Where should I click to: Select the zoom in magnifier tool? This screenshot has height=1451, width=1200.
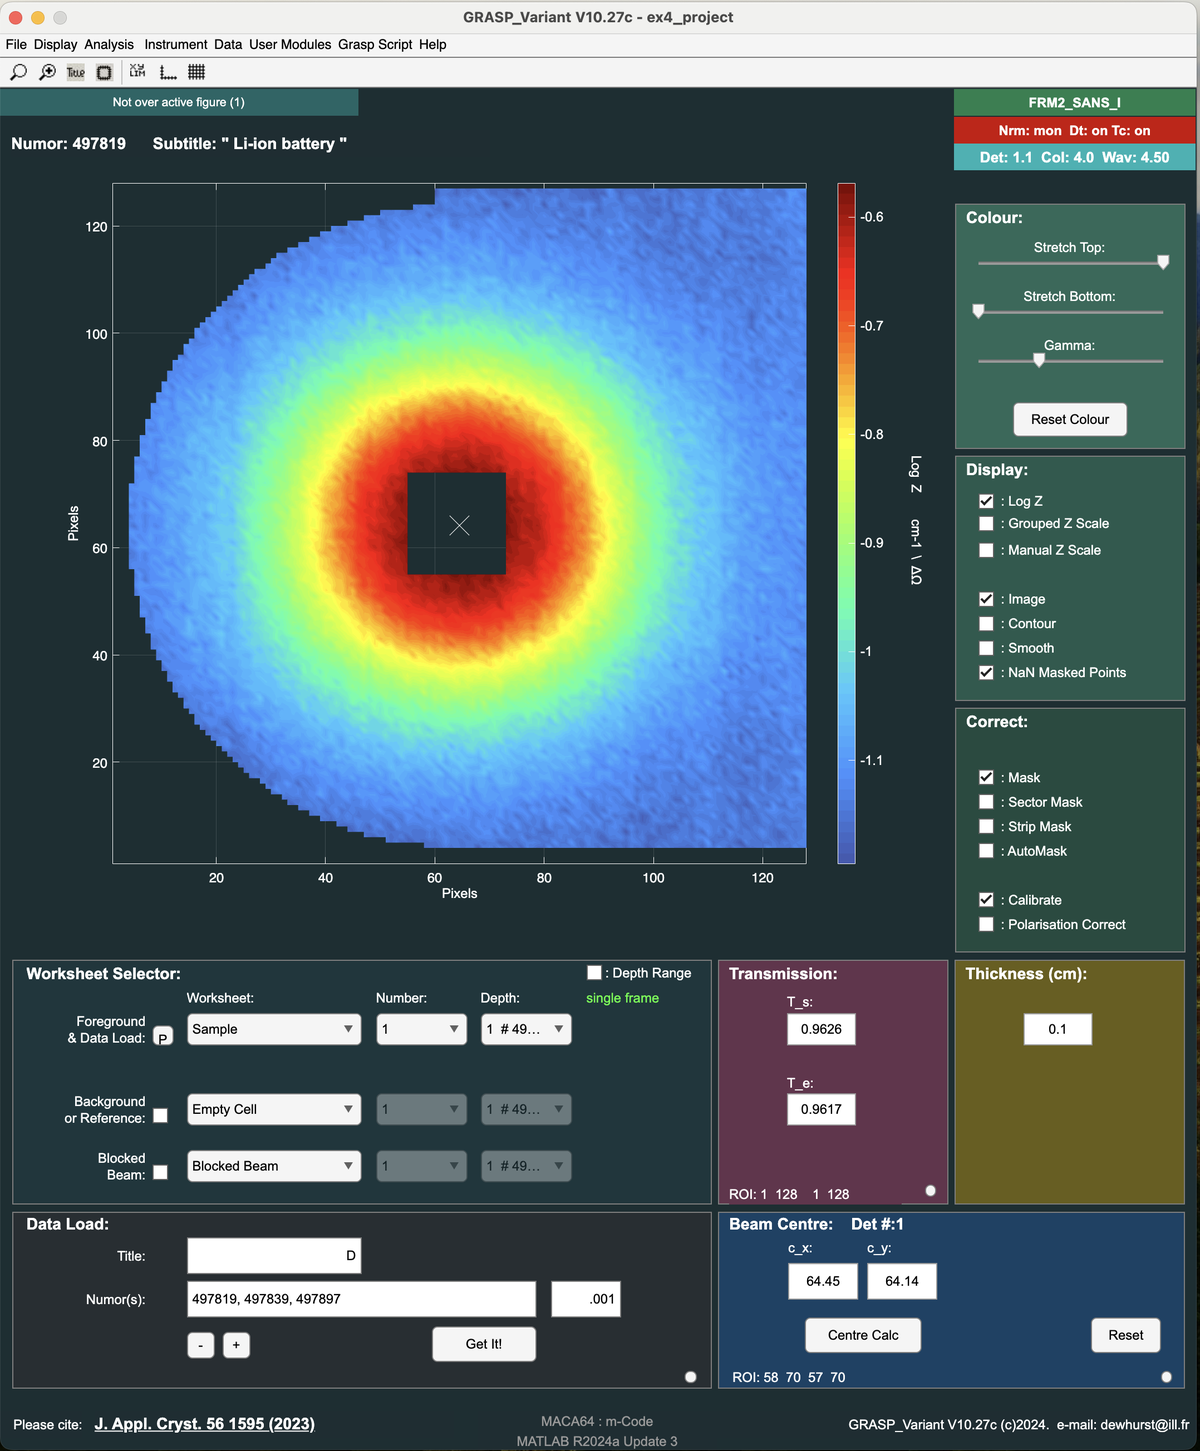click(47, 72)
